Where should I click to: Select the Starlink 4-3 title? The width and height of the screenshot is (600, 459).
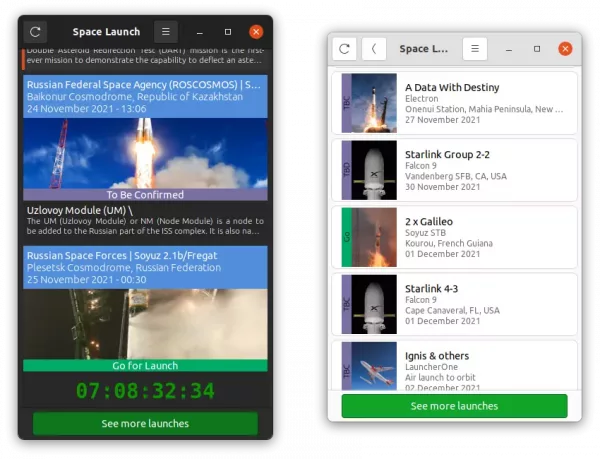(x=431, y=288)
